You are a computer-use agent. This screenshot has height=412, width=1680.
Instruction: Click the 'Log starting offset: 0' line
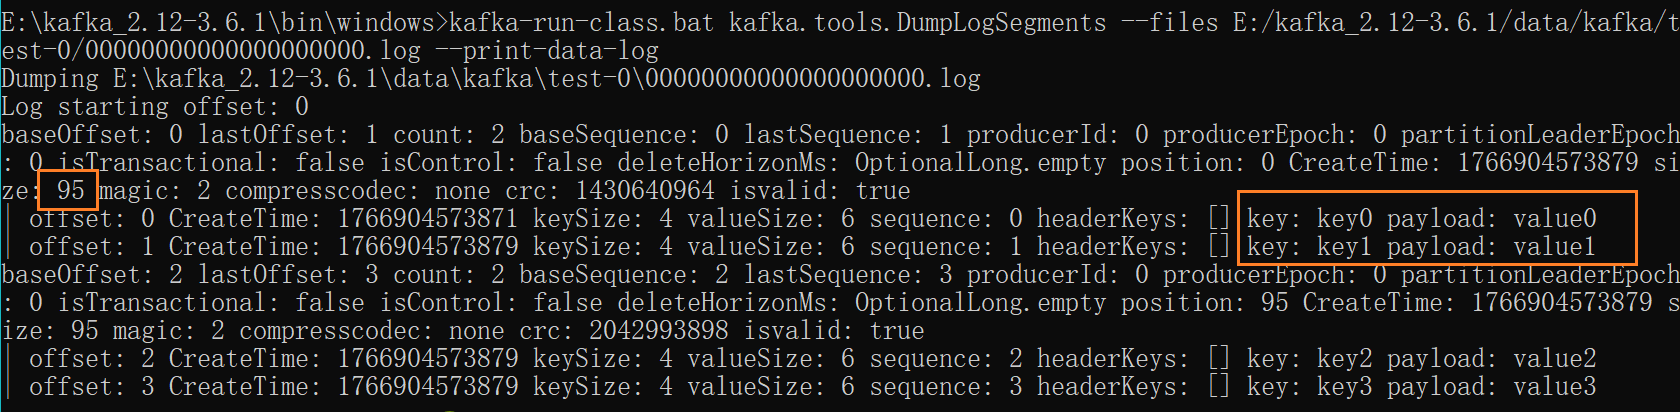pyautogui.click(x=155, y=106)
